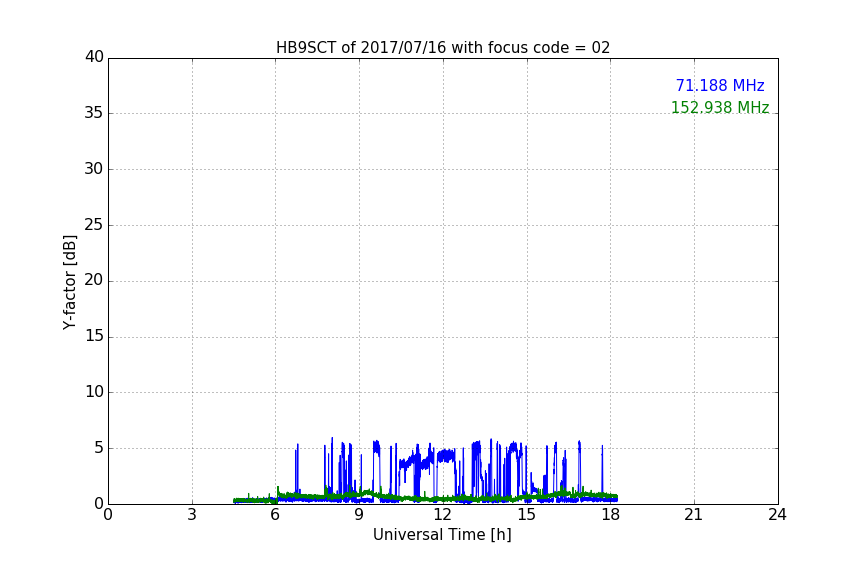Click the x-axis tick label 3
Image resolution: width=864 pixels, height=576 pixels.
(192, 515)
